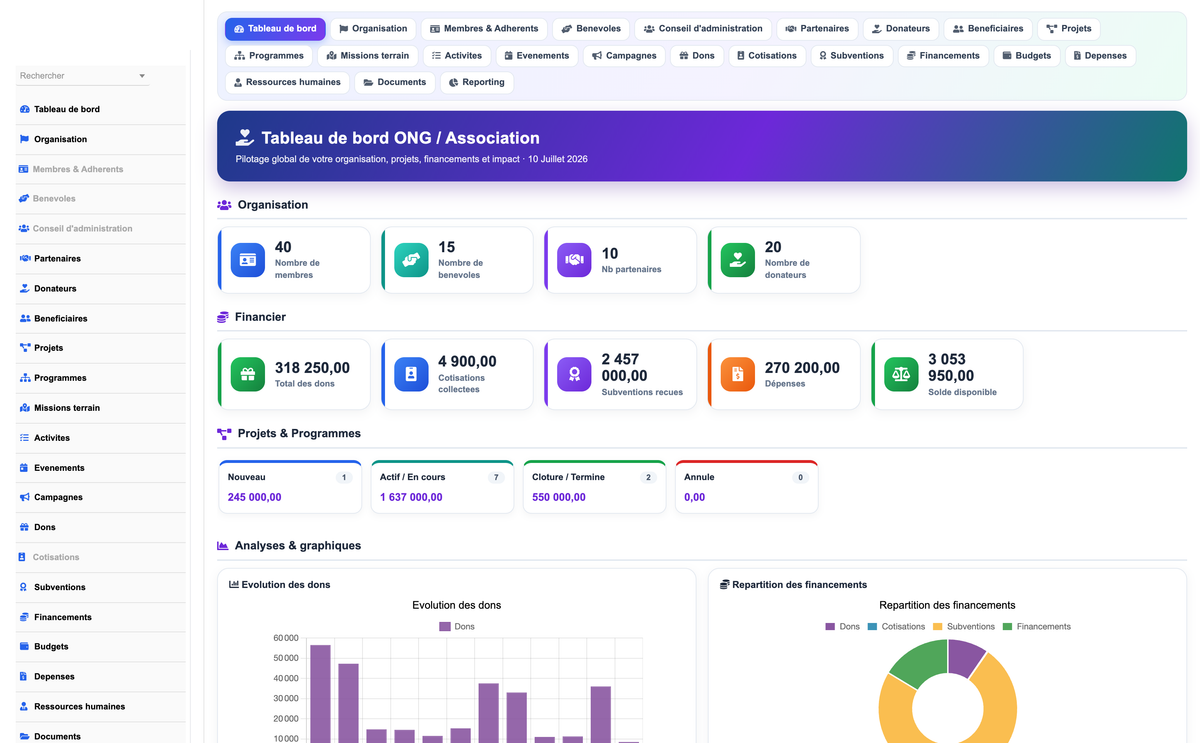Viewport: 1200px width, 743px height.
Task: Go to Donateurs top tab
Action: click(x=901, y=29)
